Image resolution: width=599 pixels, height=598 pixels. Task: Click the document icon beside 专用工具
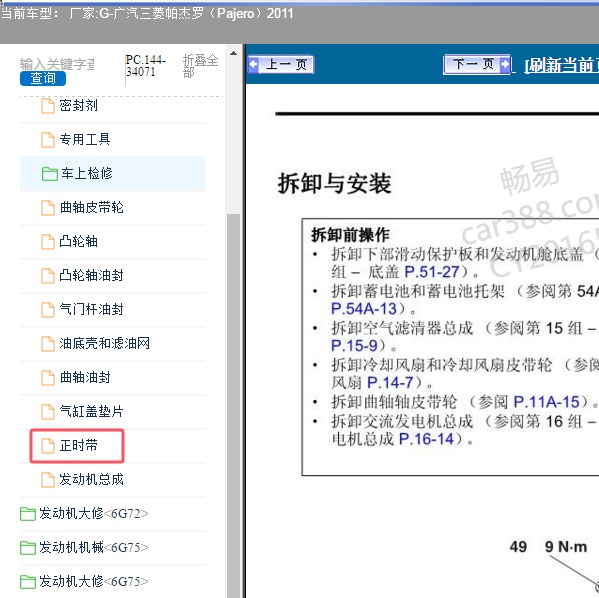(x=48, y=140)
